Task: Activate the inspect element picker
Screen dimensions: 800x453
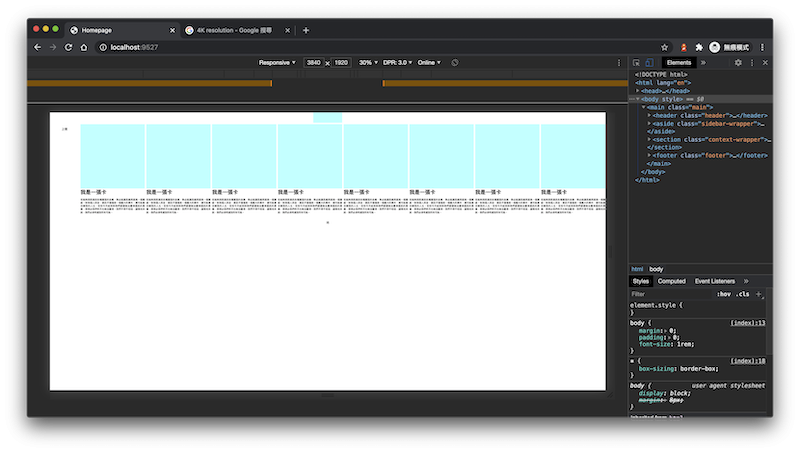Action: click(x=636, y=62)
